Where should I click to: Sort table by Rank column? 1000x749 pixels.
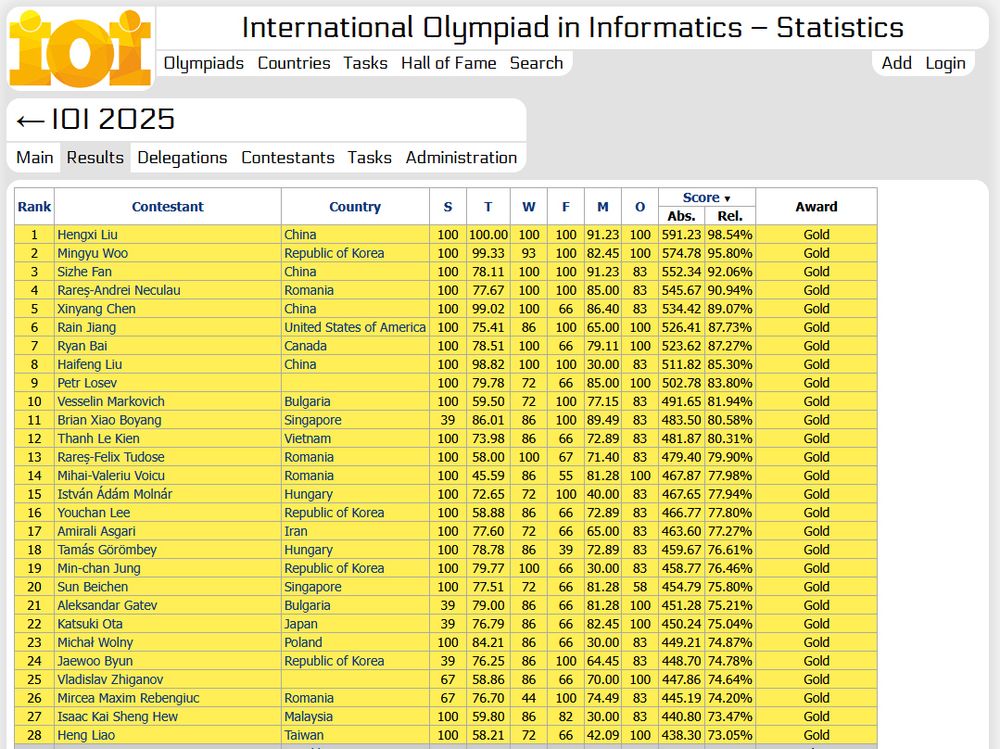[34, 207]
